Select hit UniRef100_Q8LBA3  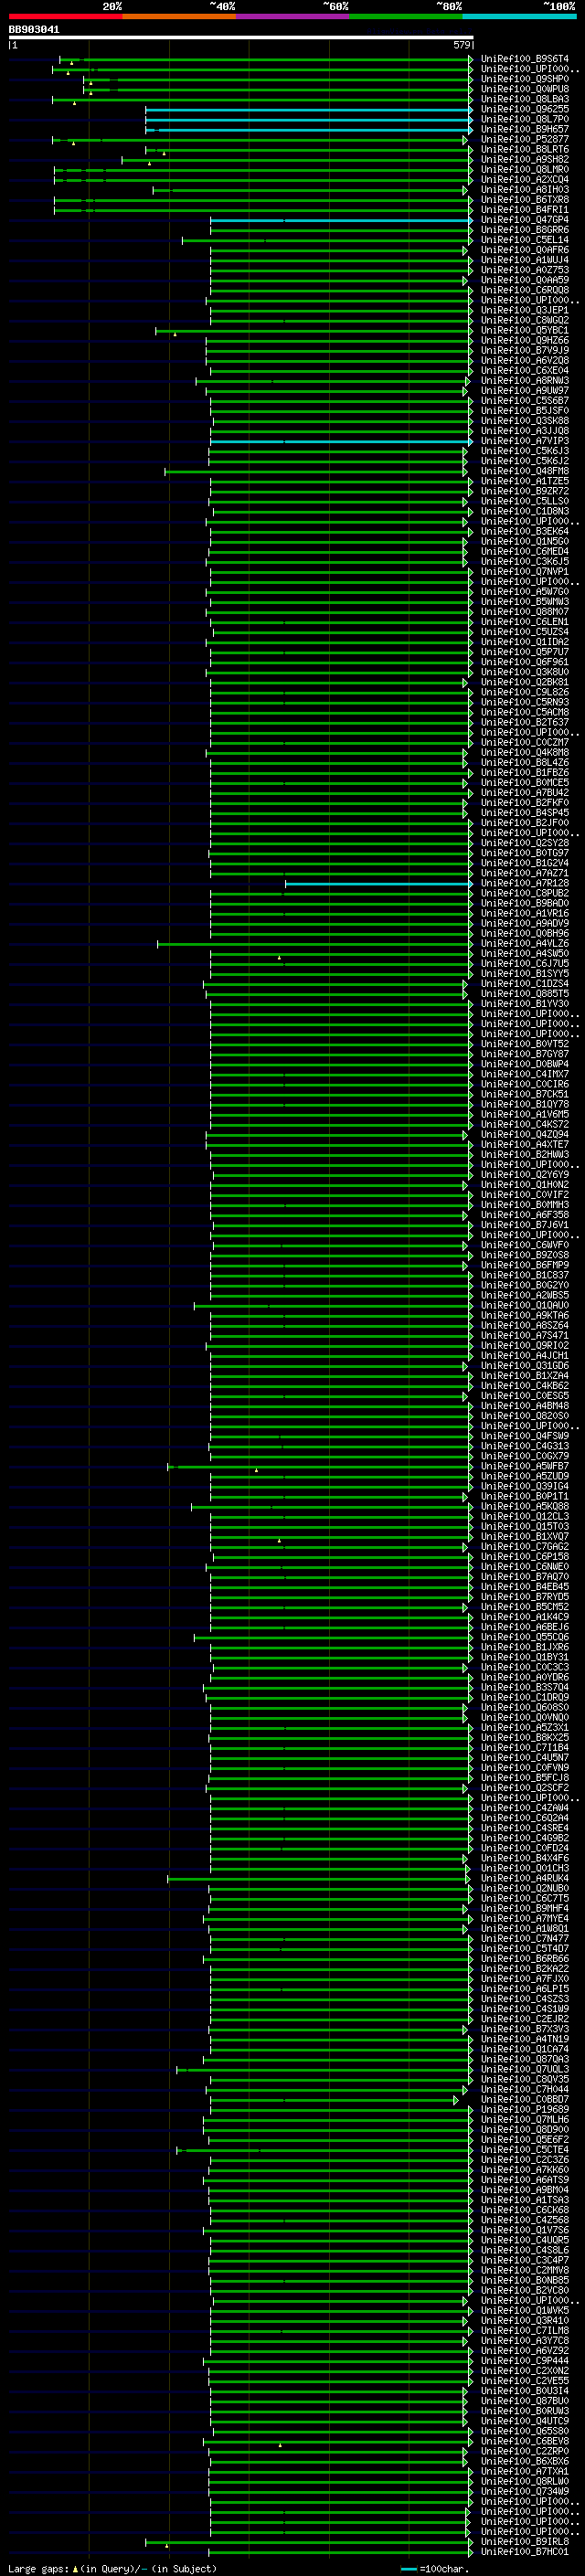pyautogui.click(x=524, y=99)
